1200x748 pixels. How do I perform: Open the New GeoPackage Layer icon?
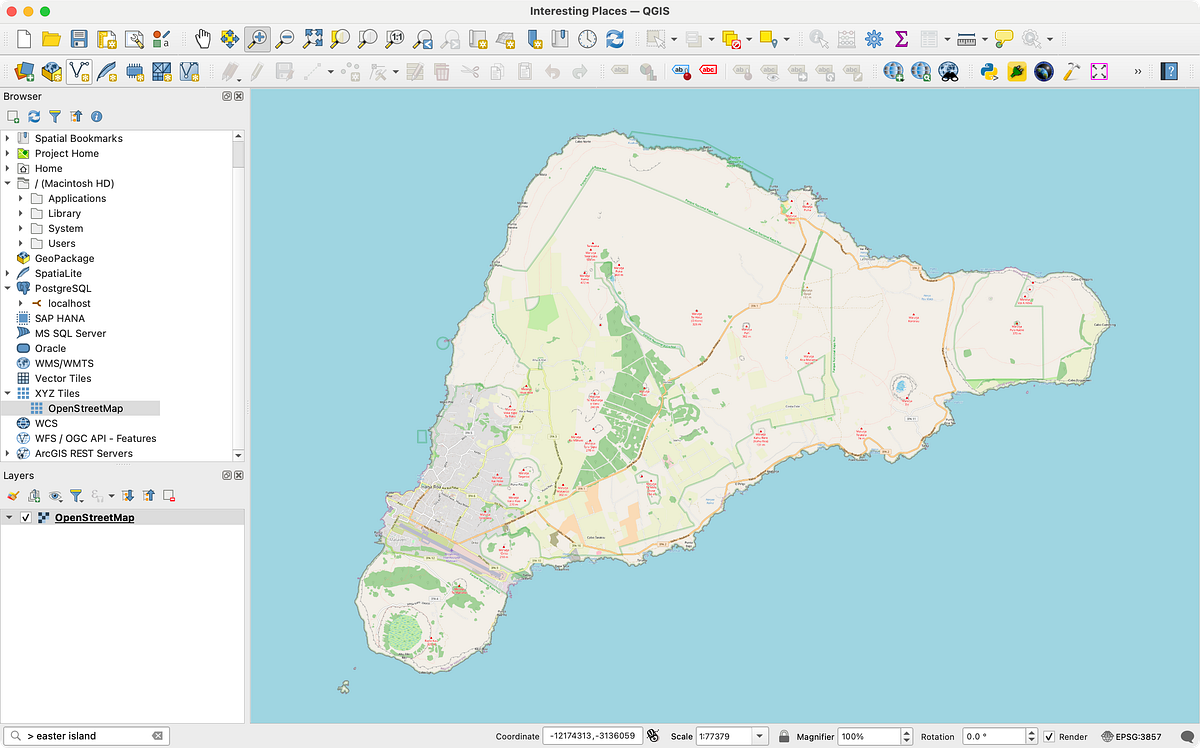[x=52, y=71]
